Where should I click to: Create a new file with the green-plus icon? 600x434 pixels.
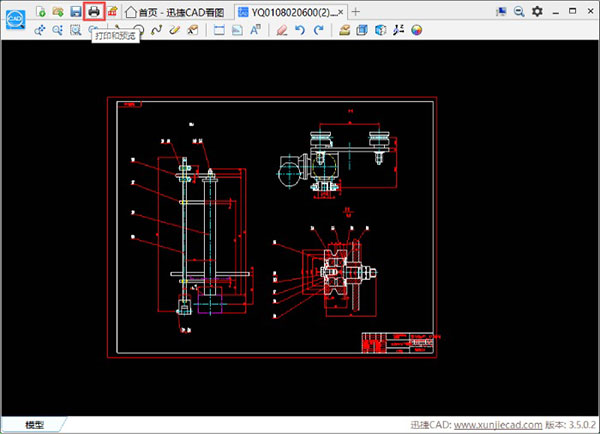[x=41, y=10]
